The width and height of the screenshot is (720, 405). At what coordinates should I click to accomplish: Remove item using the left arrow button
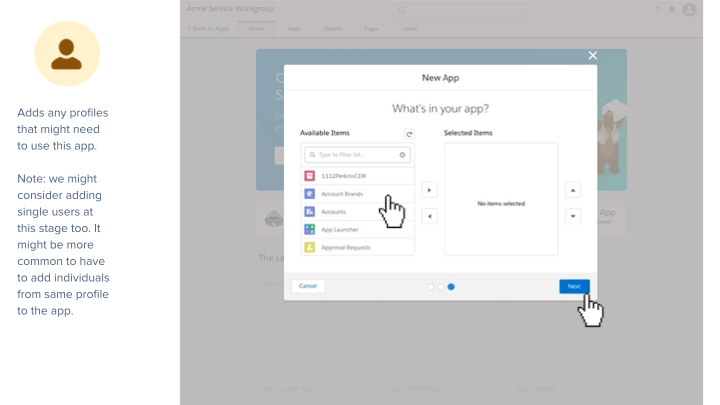[429, 216]
